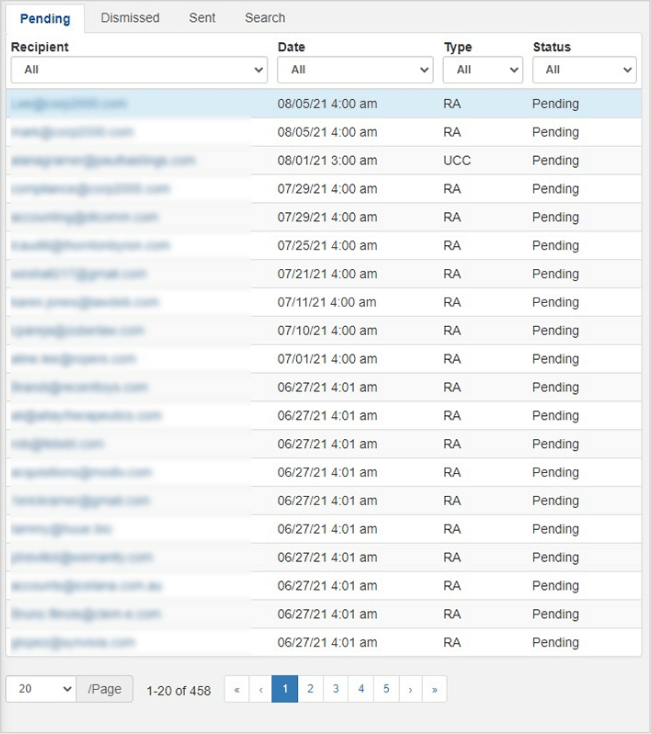Screen dimensions: 651x734
Task: Open the Sent tab
Action: (202, 18)
